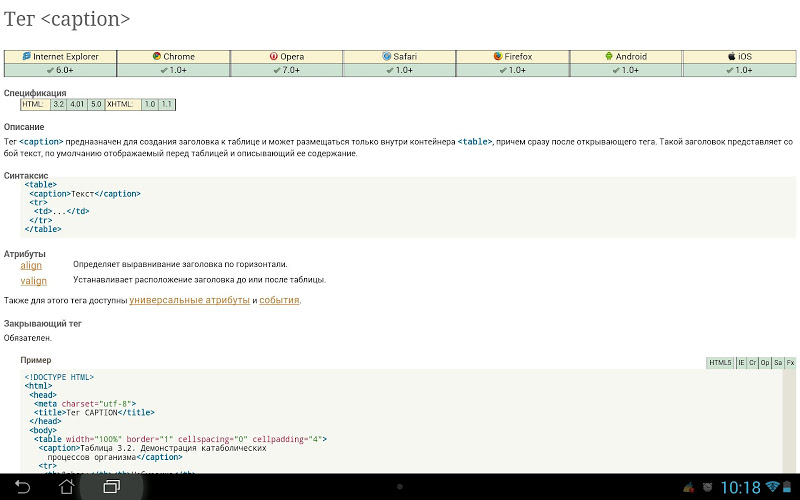This screenshot has height=500, width=800.
Task: Tap the Wi-Fi signal status icon
Action: click(773, 488)
